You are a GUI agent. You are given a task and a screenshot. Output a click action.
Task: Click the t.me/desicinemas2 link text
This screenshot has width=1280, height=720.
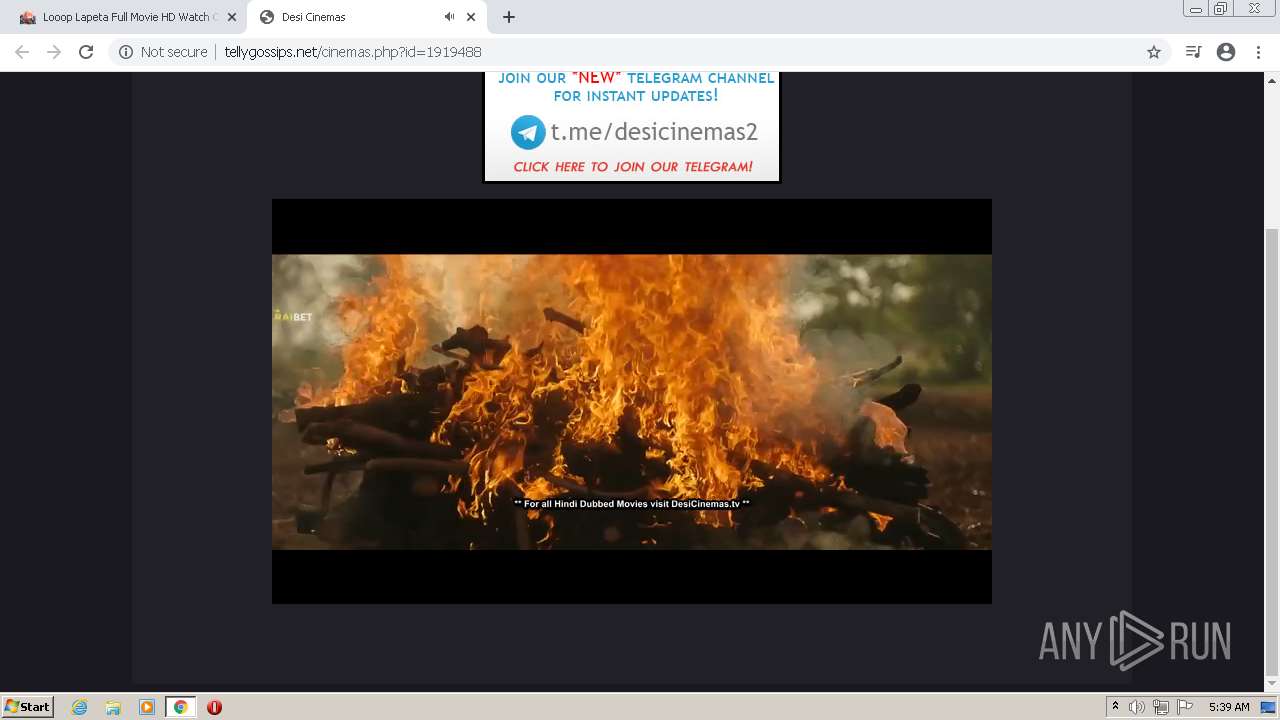[654, 132]
